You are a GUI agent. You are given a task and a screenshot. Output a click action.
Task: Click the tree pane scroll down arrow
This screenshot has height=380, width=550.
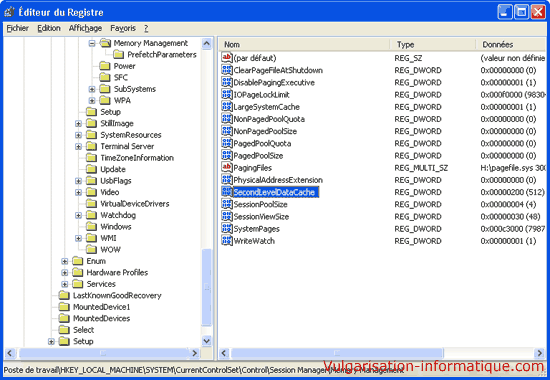tap(207, 340)
